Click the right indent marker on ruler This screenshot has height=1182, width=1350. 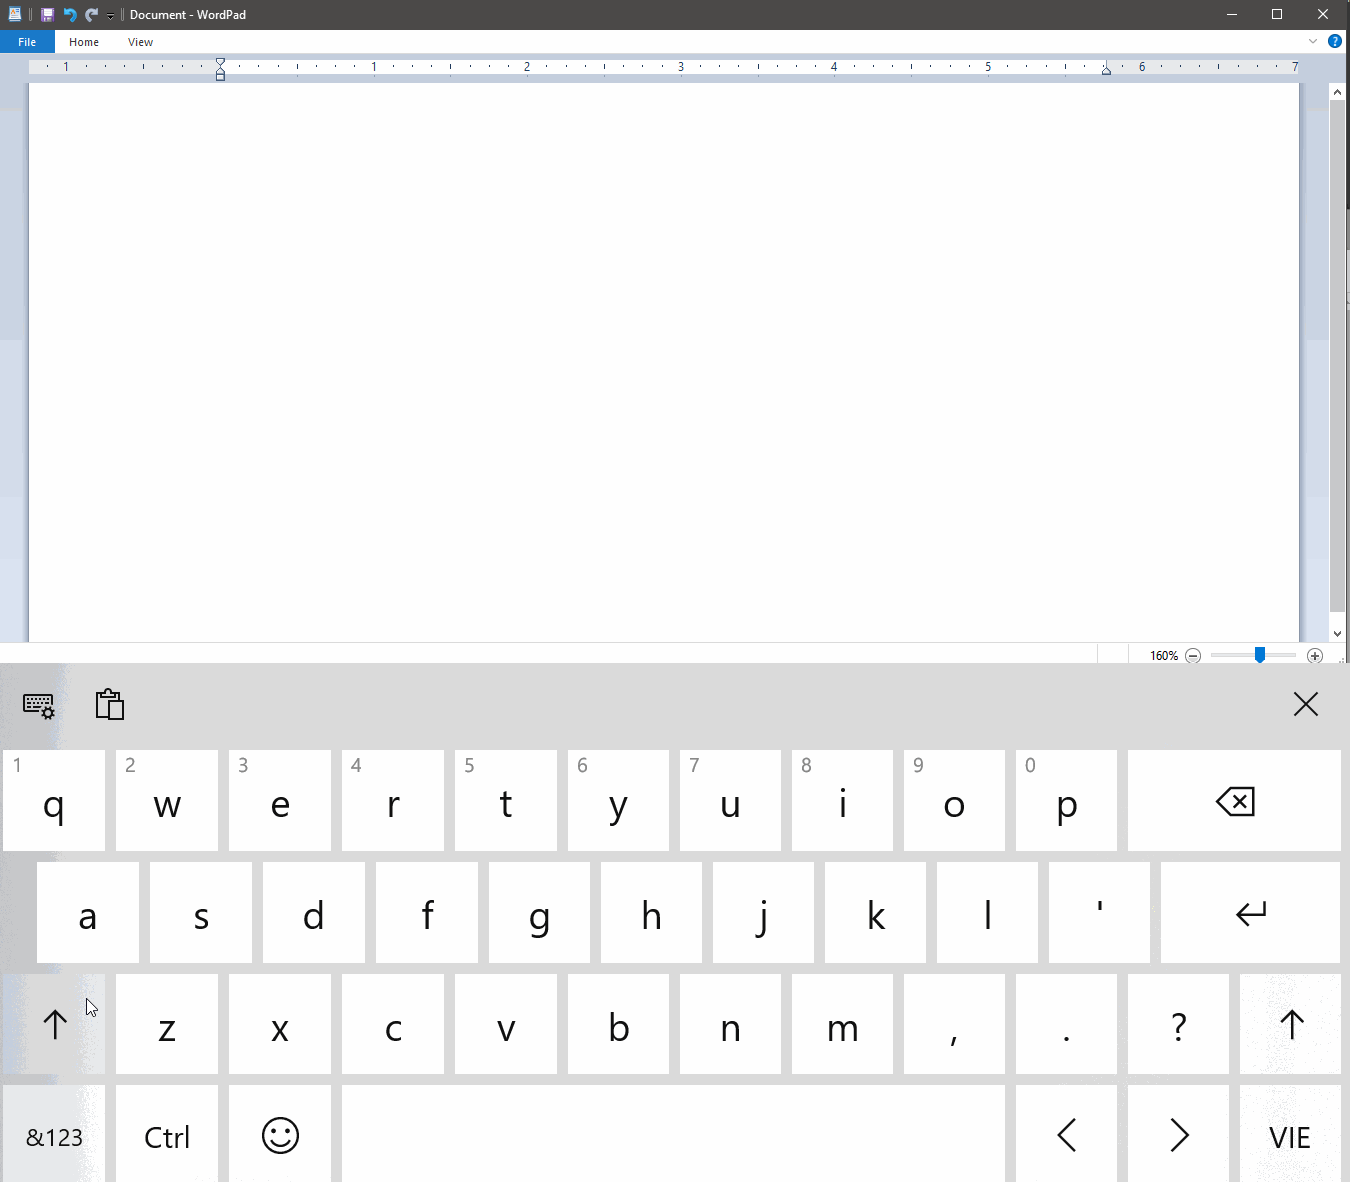[x=1106, y=70]
